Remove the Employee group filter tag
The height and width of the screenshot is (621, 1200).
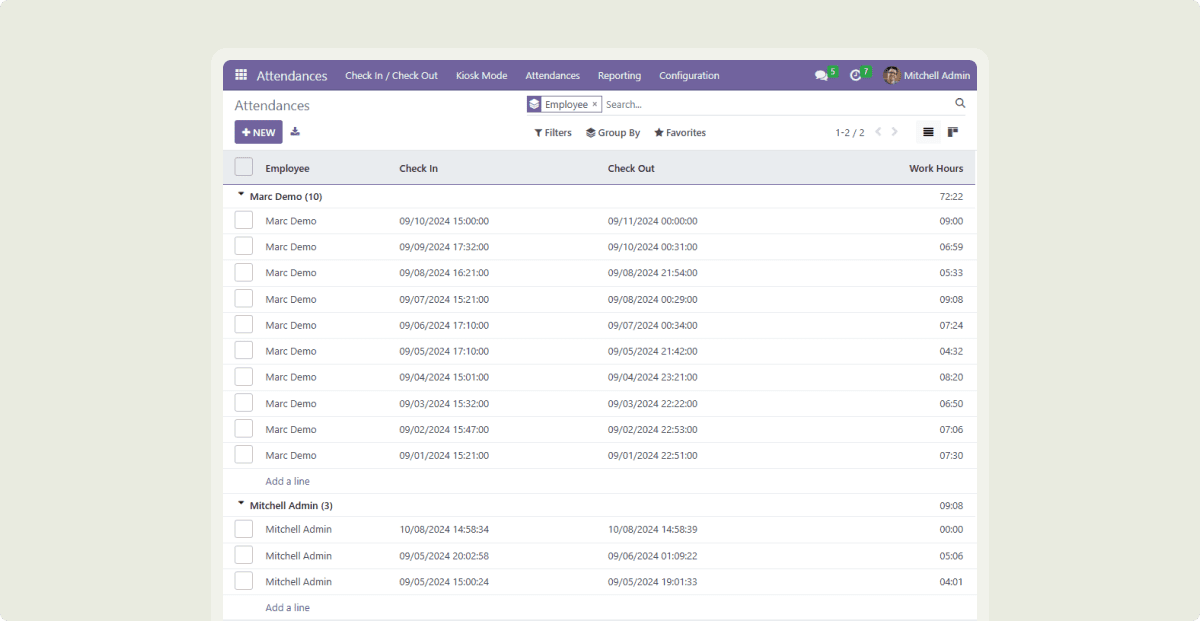(x=595, y=104)
